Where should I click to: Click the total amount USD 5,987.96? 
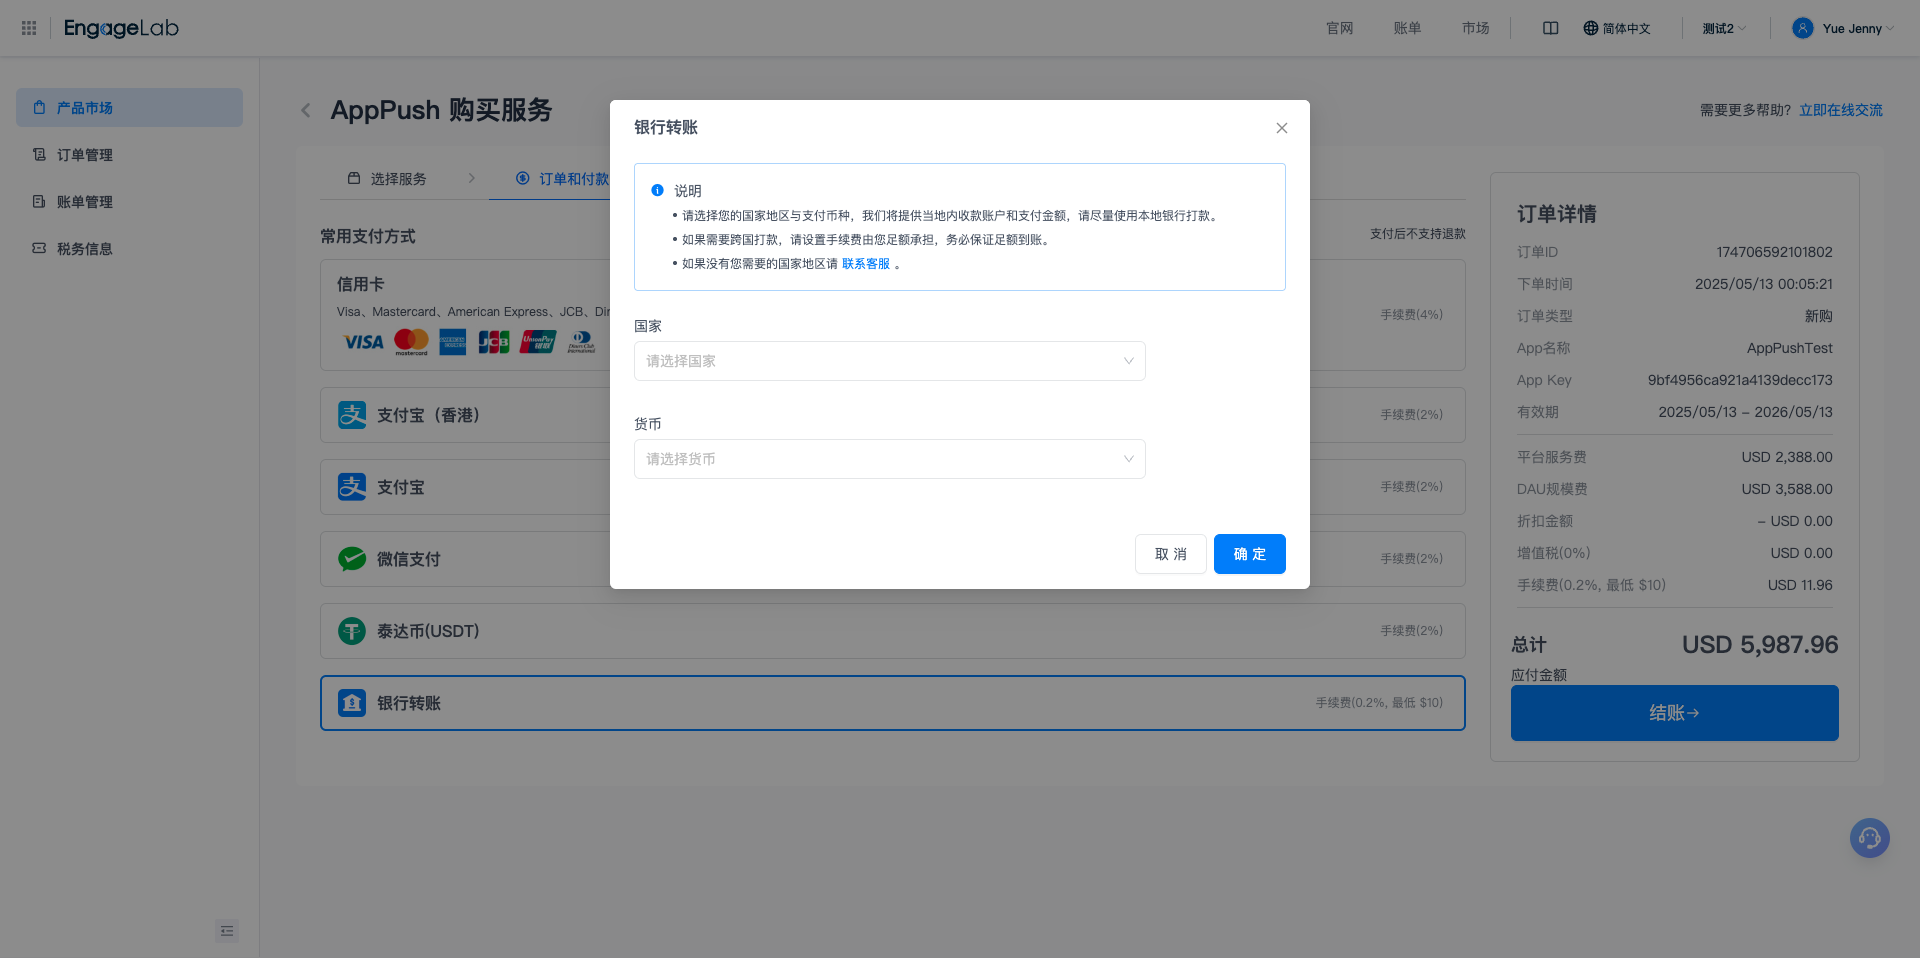[1760, 645]
